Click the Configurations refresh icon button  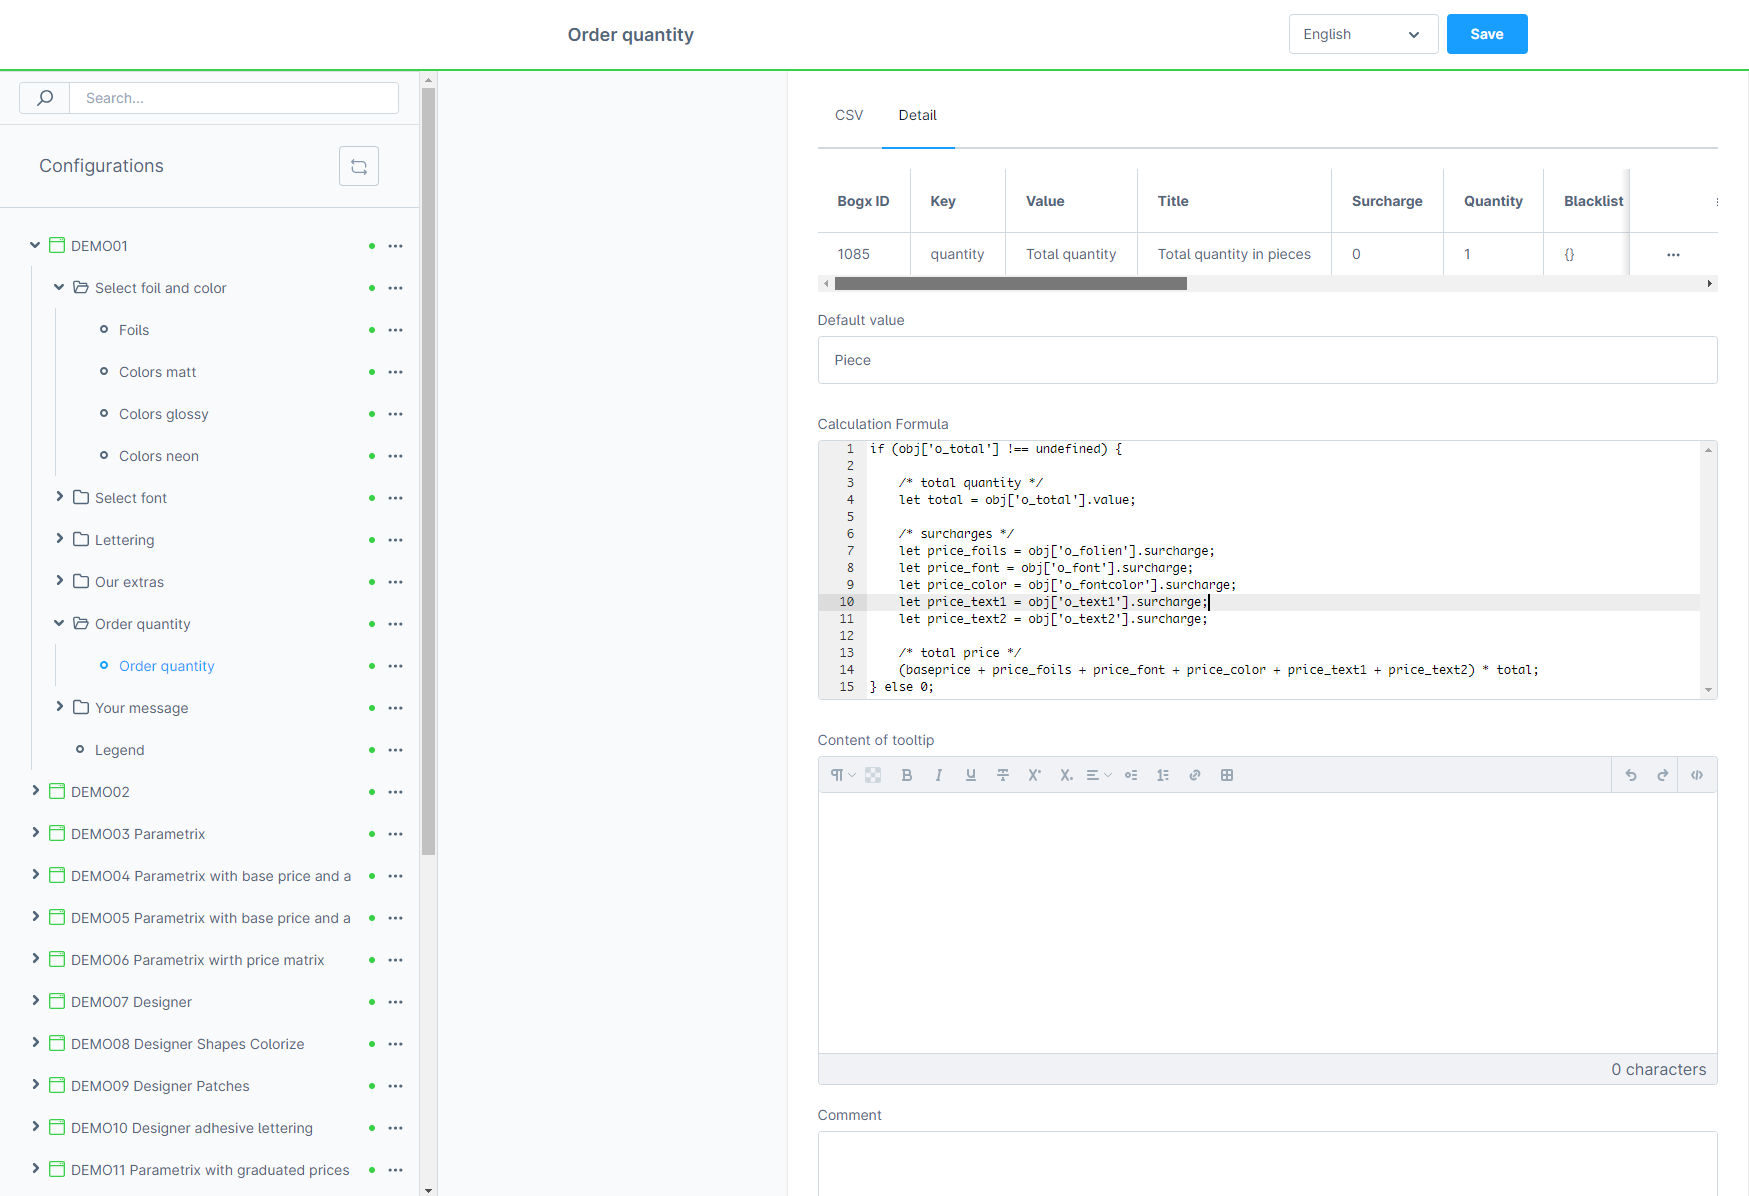[x=359, y=166]
